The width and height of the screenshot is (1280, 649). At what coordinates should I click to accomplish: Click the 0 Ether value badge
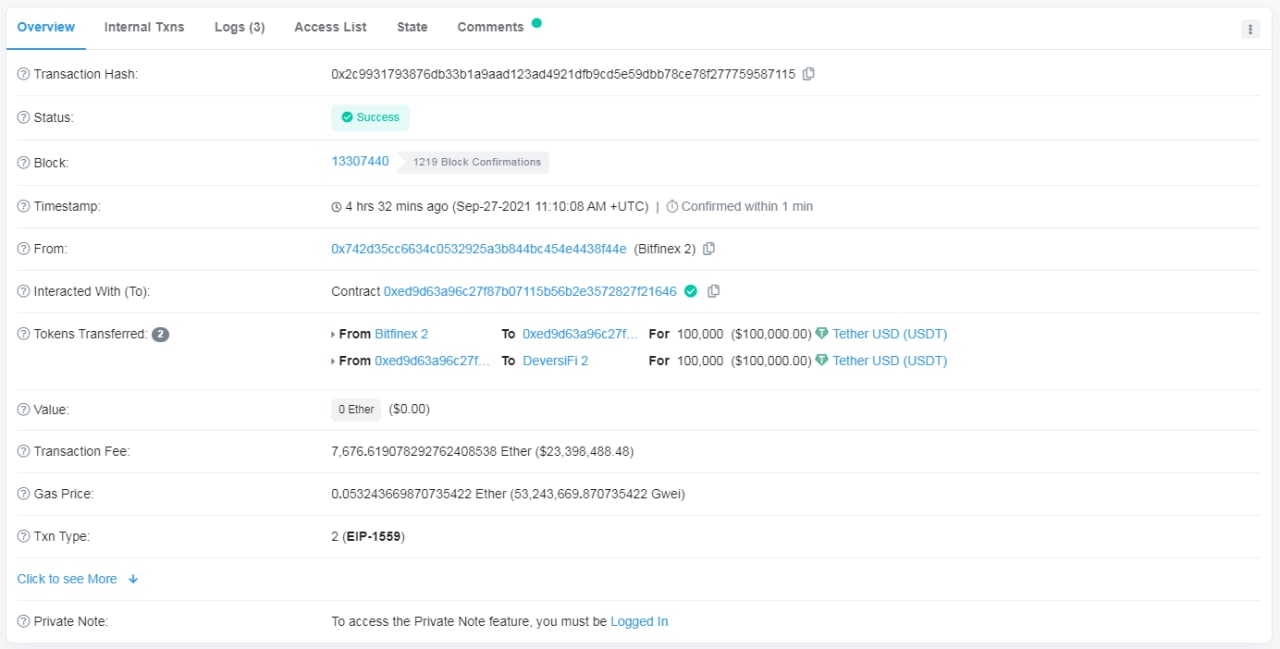click(356, 409)
